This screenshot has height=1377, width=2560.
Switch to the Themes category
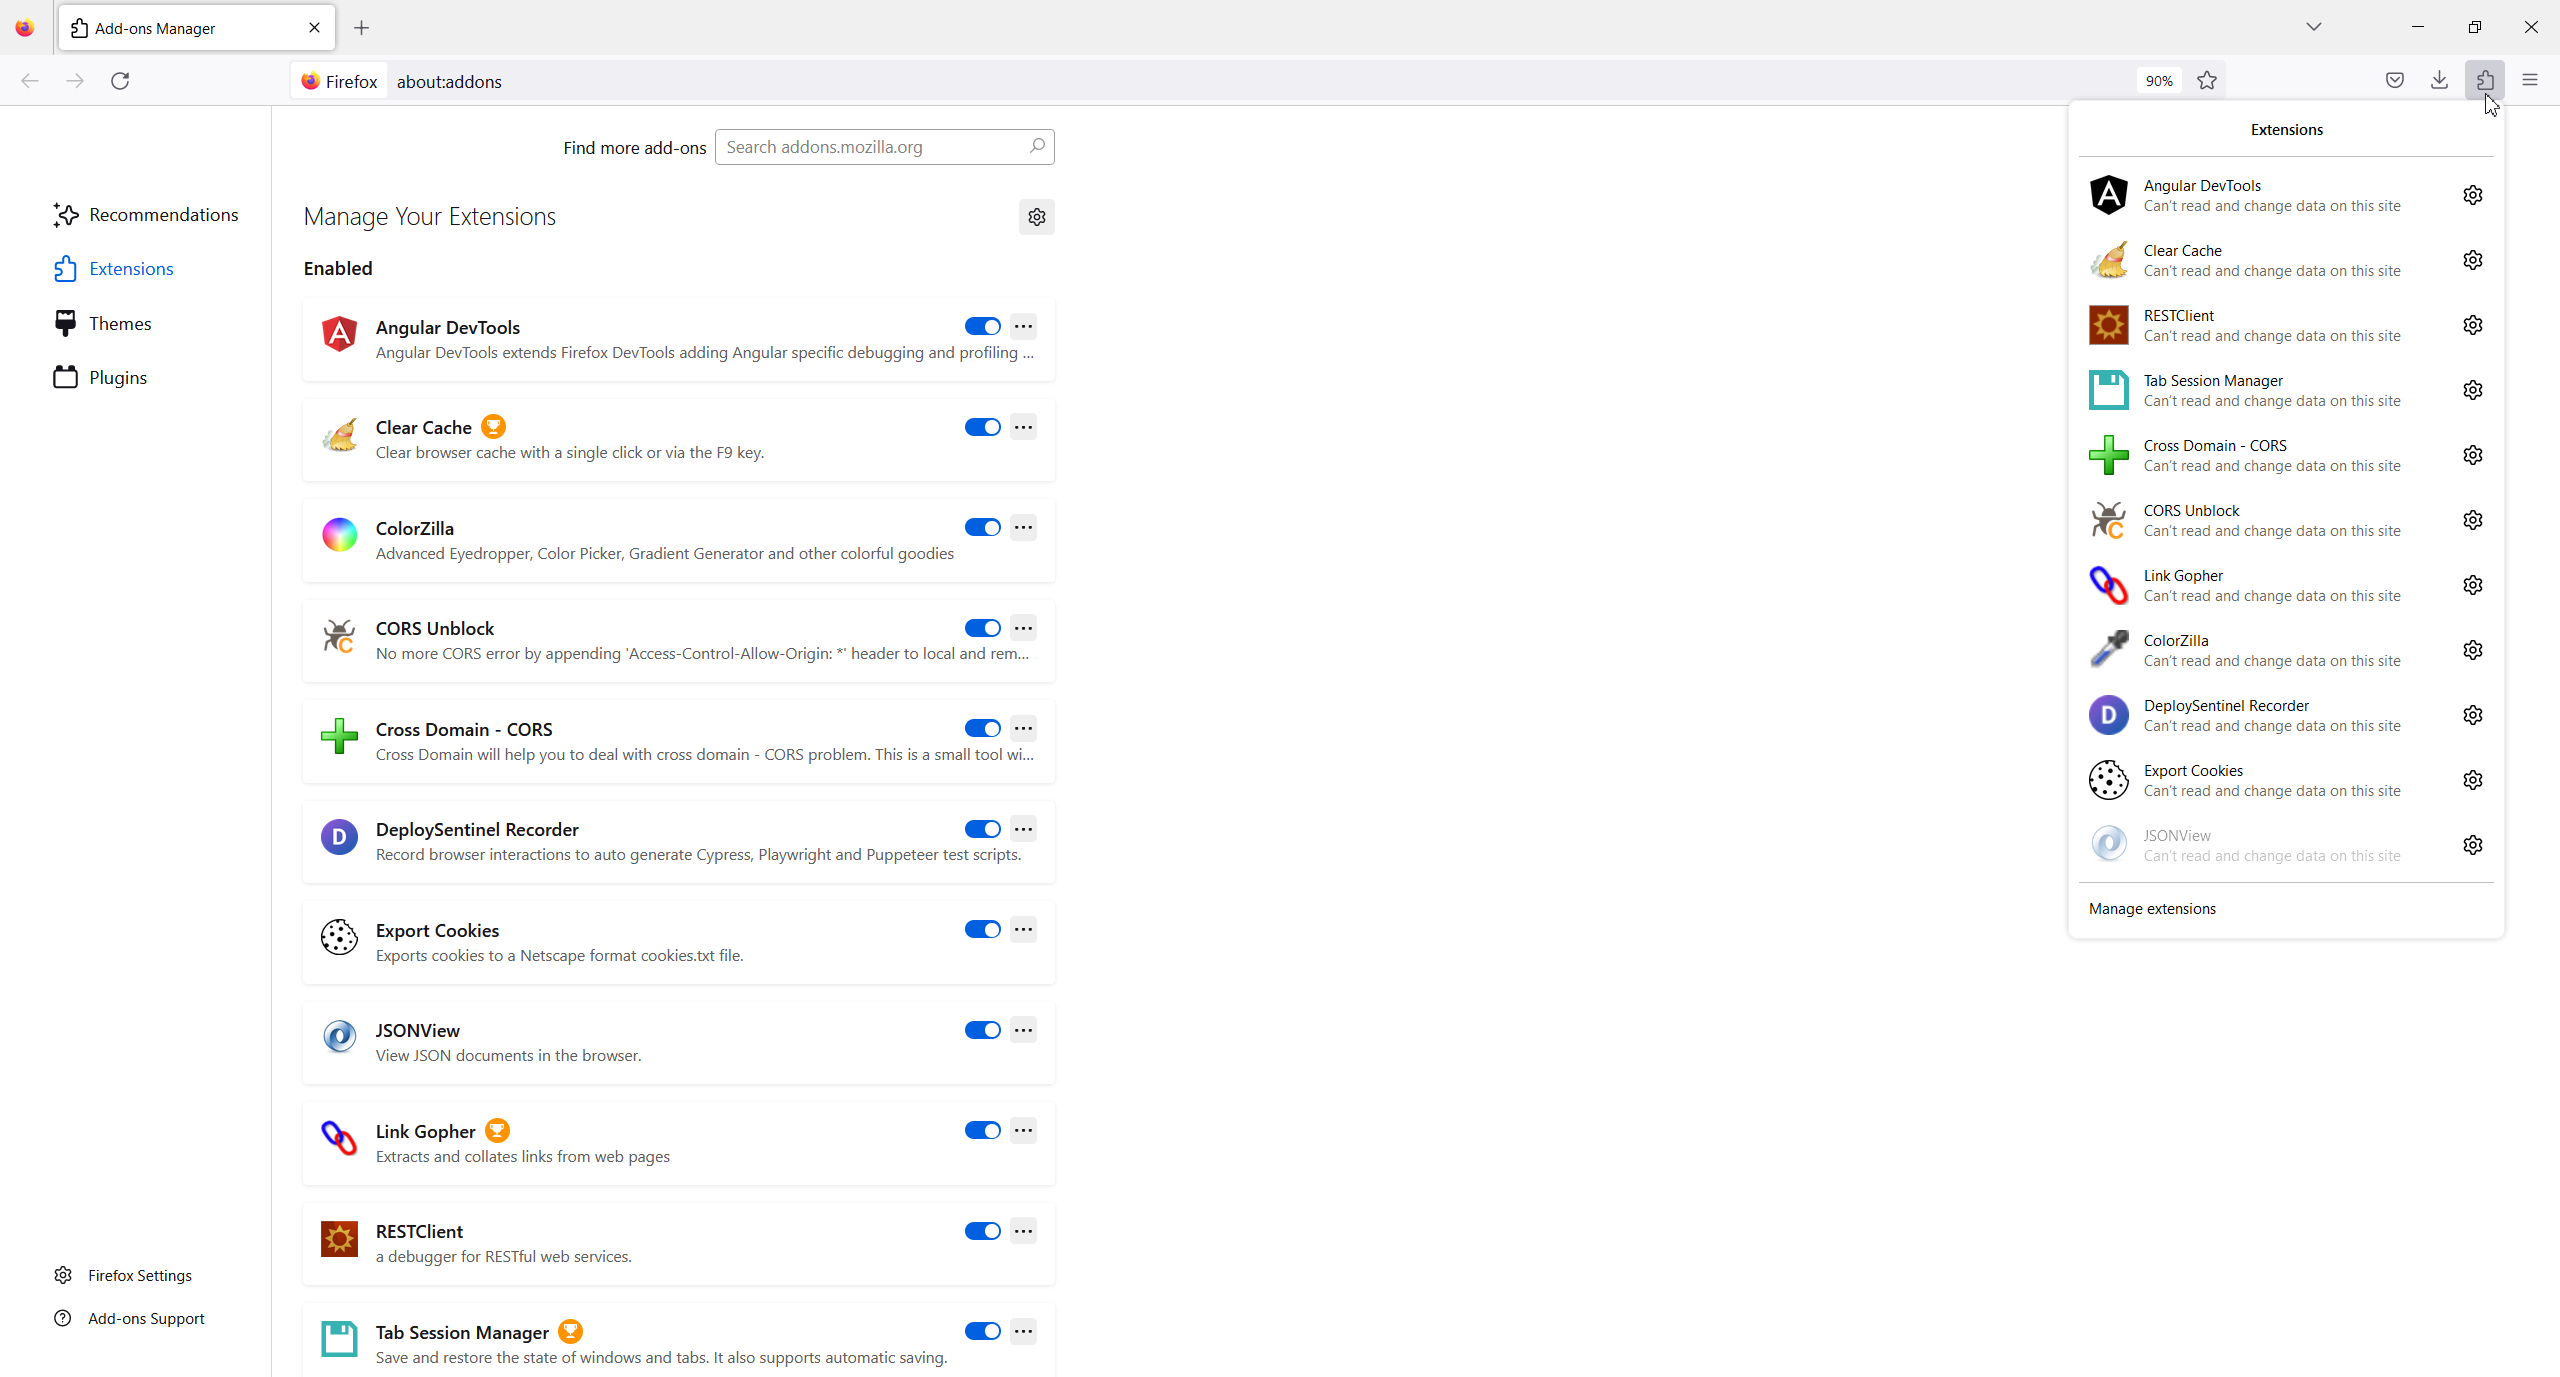[119, 323]
